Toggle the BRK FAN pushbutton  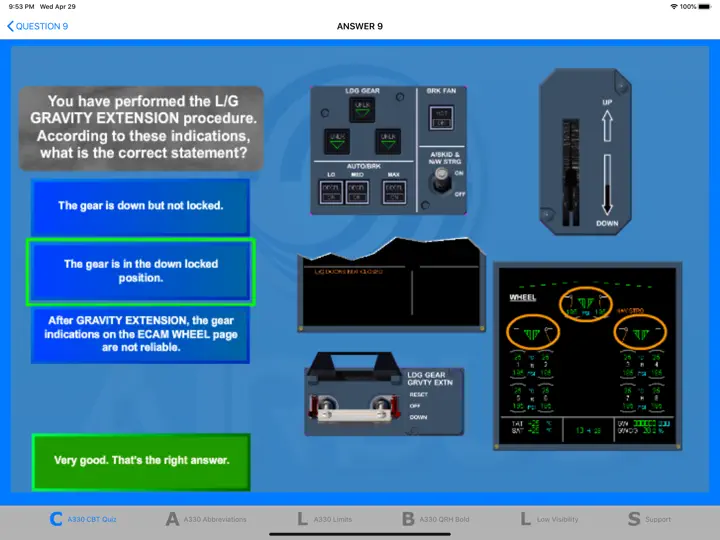pyautogui.click(x=441, y=118)
